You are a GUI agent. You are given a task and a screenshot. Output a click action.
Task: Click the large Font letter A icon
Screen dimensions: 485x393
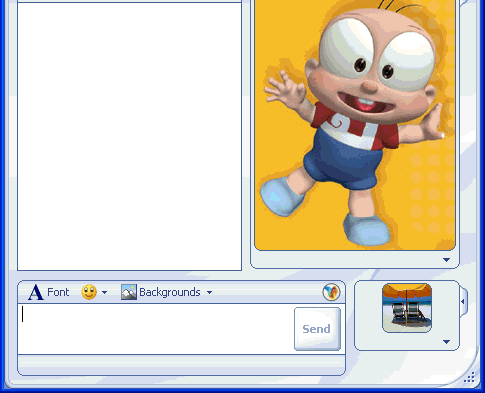click(36, 292)
